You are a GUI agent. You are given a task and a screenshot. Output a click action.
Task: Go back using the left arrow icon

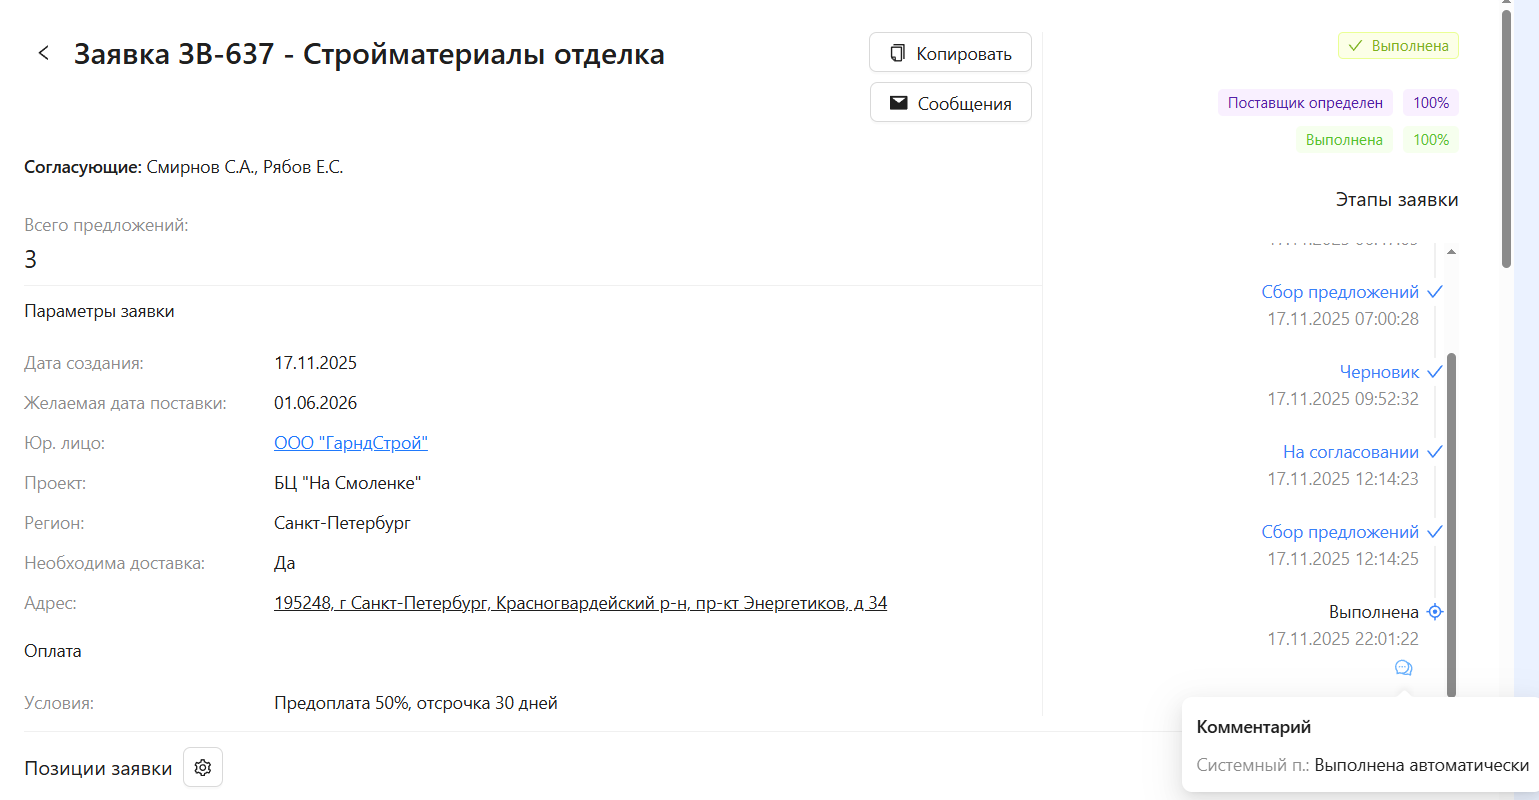pos(43,53)
